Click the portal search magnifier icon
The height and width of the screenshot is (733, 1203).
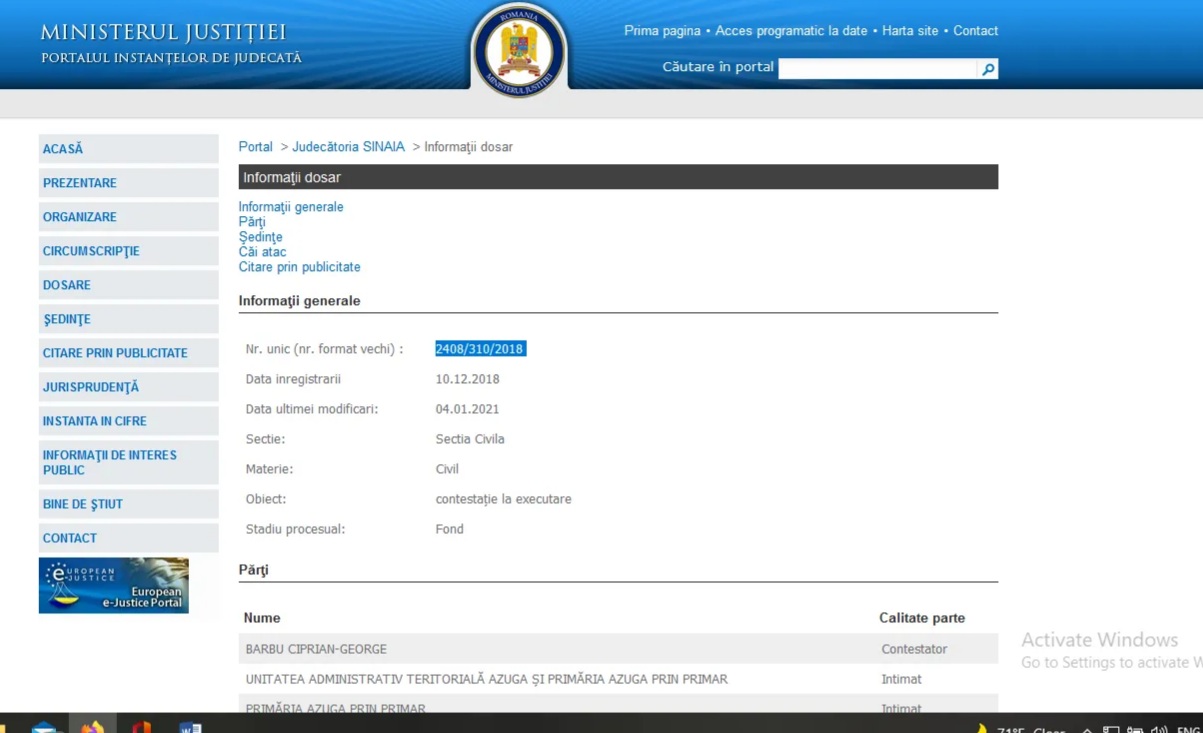pyautogui.click(x=988, y=69)
